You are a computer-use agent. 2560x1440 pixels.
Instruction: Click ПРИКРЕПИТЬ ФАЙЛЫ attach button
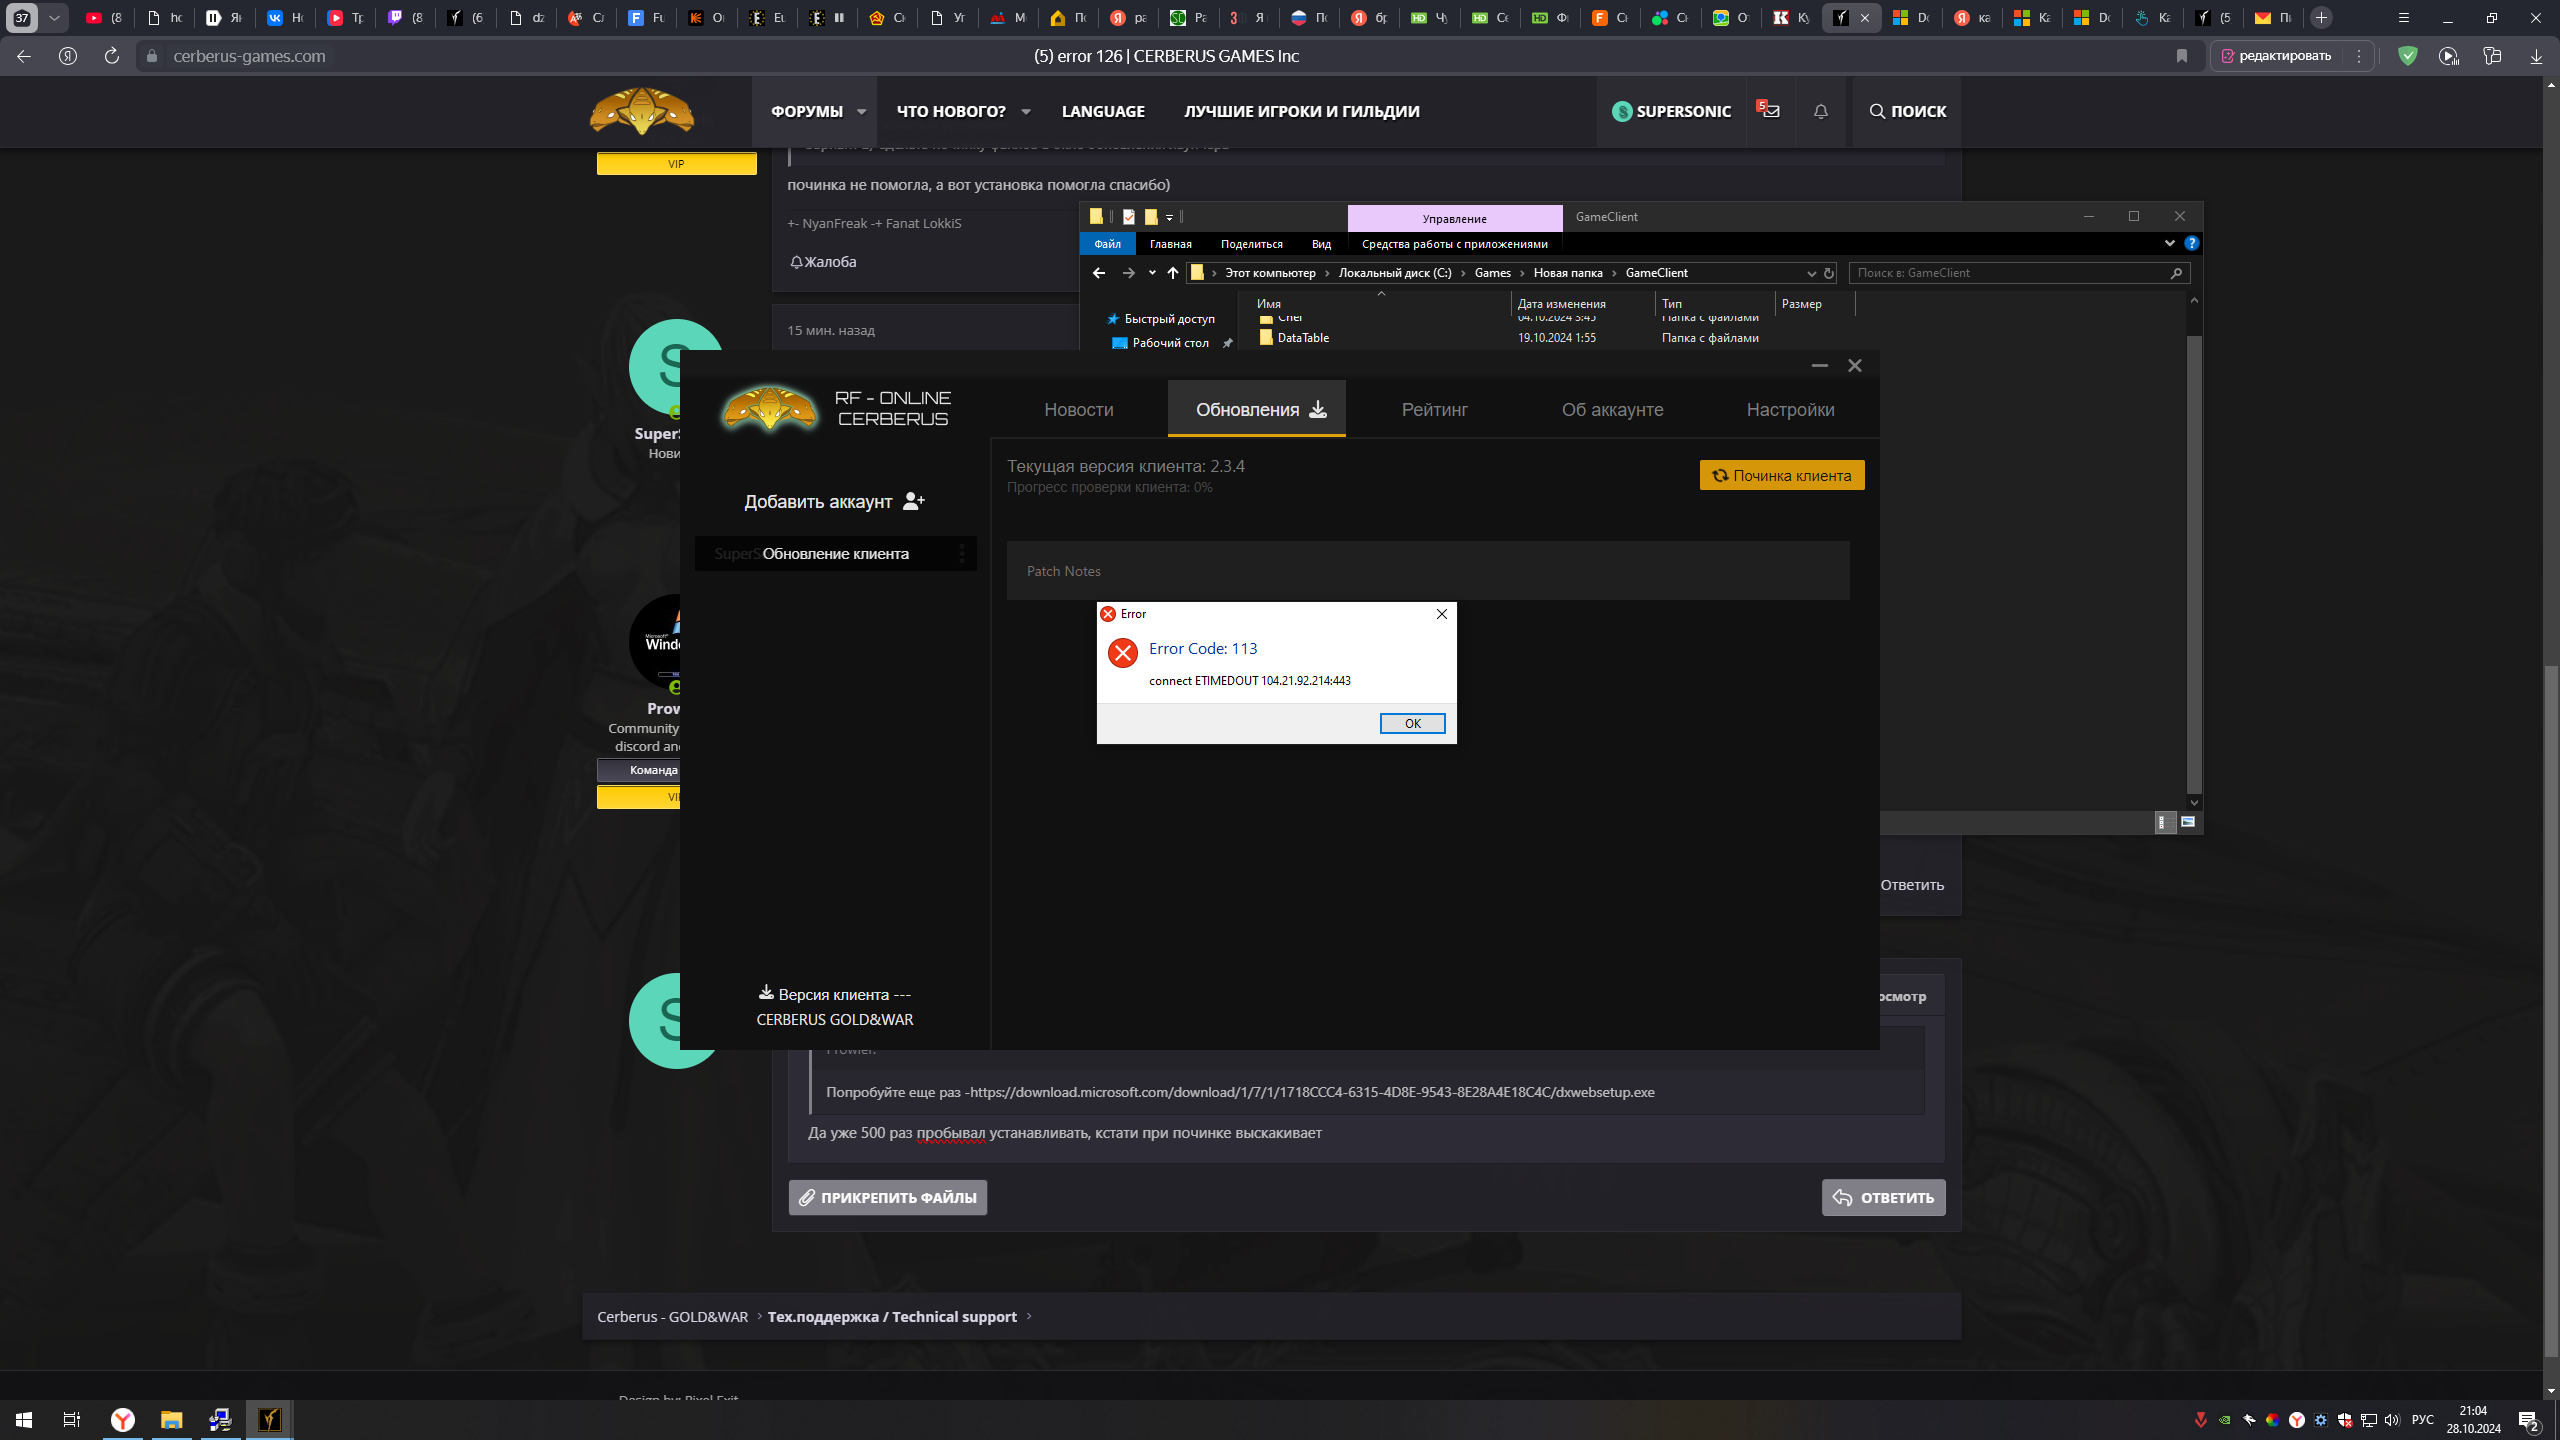(x=887, y=1197)
